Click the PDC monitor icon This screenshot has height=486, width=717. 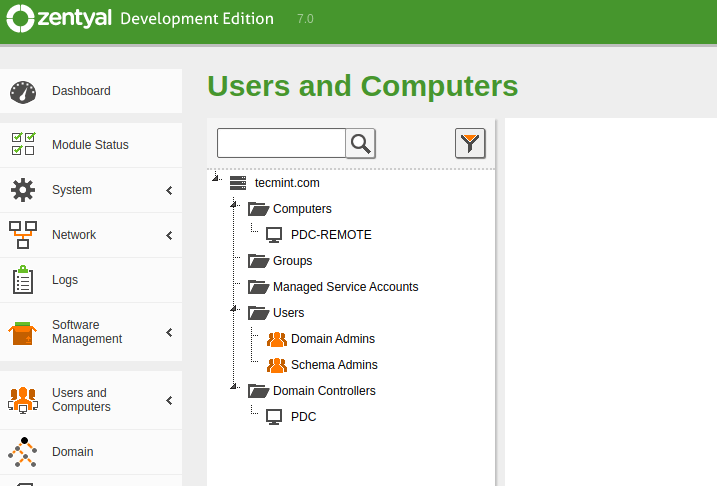click(274, 417)
